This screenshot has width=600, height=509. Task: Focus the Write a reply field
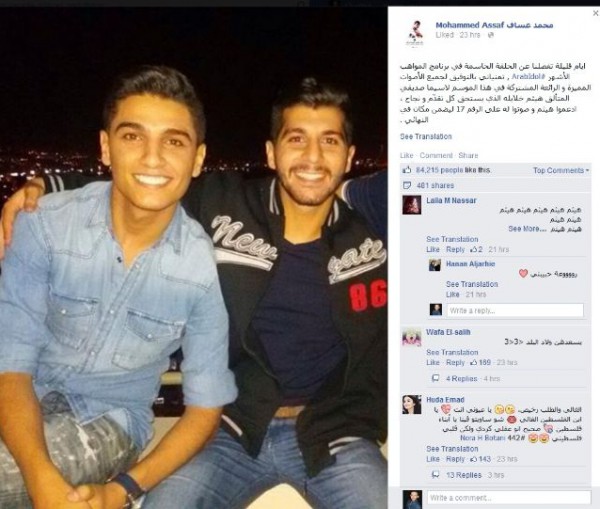pyautogui.click(x=515, y=310)
